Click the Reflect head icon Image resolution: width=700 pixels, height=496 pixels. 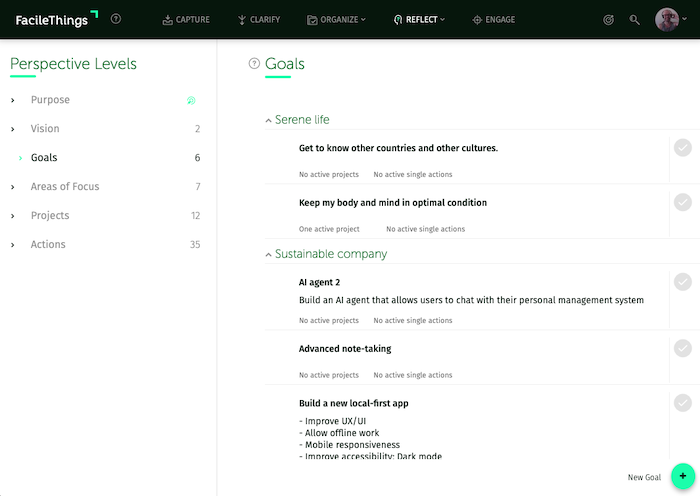(398, 20)
